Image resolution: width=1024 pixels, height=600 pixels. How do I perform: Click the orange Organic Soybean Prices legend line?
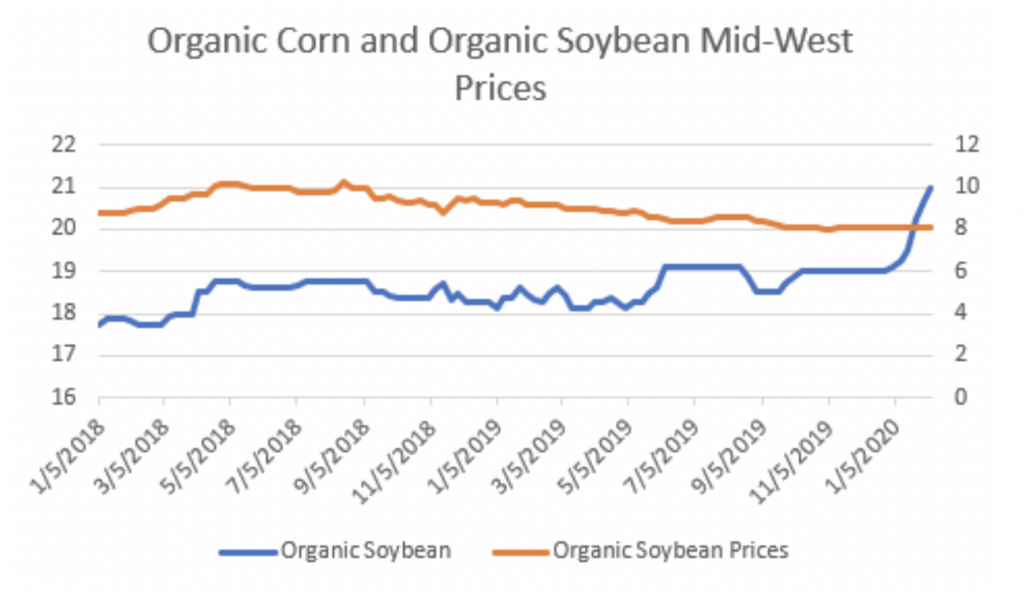point(519,550)
